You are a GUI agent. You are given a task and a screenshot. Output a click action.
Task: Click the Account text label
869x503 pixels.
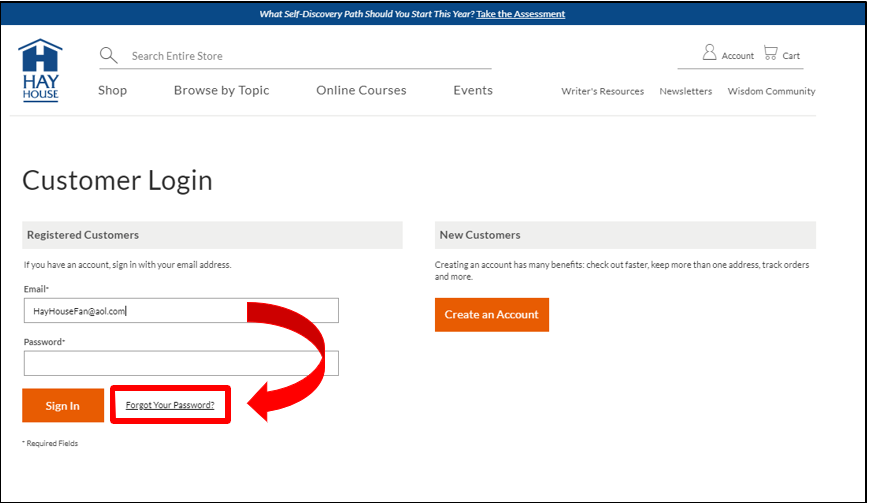pos(738,56)
